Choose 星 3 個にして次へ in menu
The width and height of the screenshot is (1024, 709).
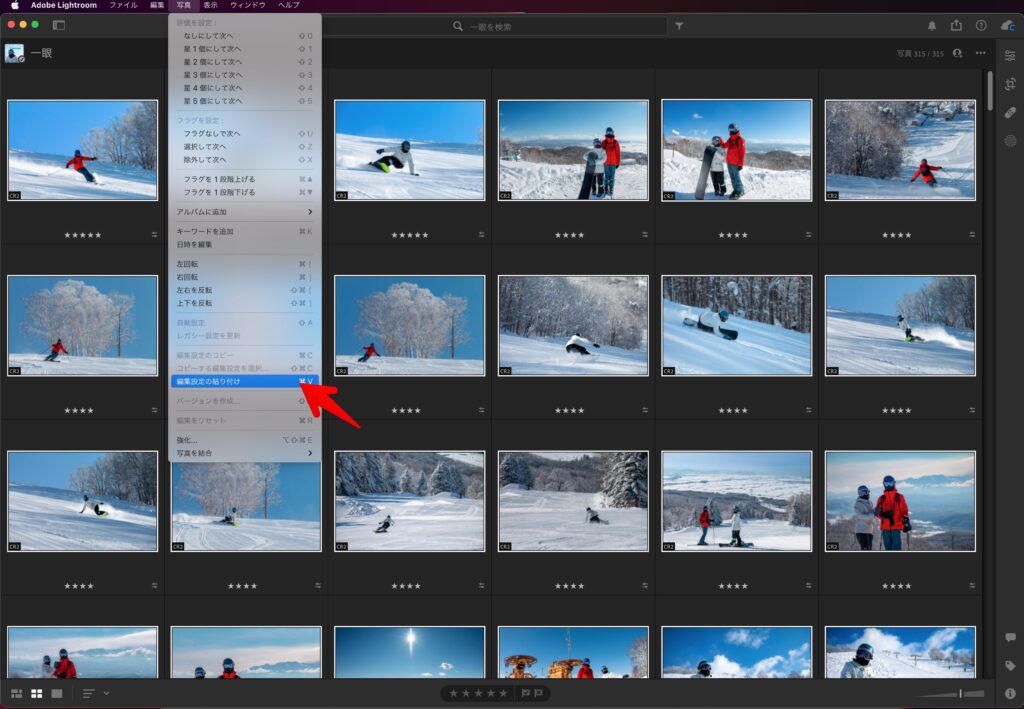[244, 75]
